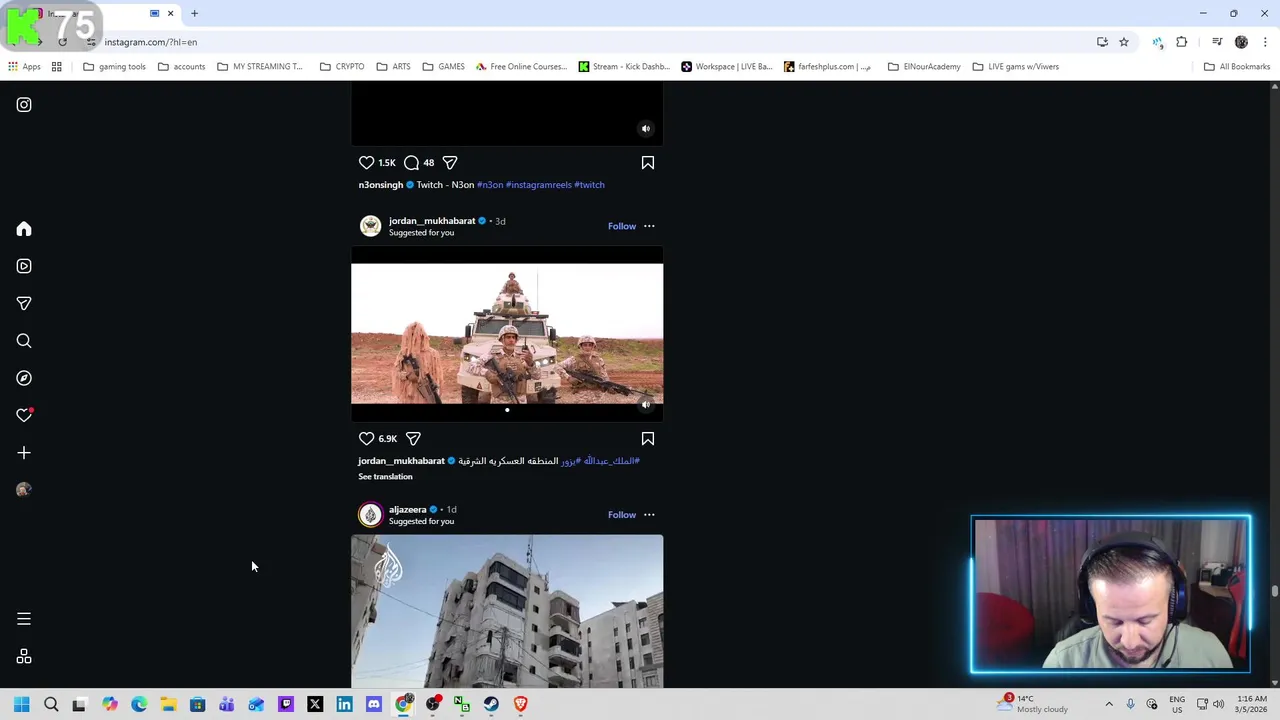Open Discord from the Windows taskbar

(374, 704)
